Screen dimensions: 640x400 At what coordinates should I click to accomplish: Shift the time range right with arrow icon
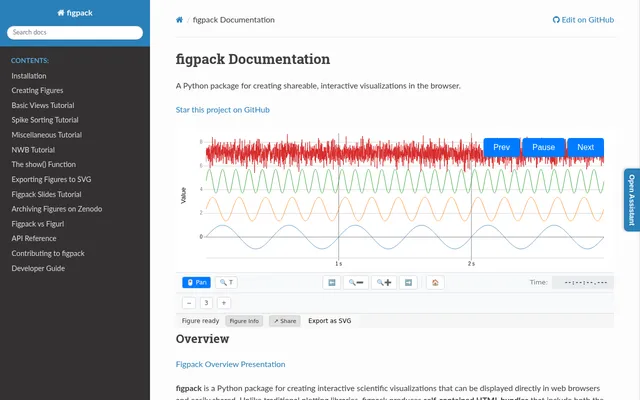pyautogui.click(x=408, y=282)
